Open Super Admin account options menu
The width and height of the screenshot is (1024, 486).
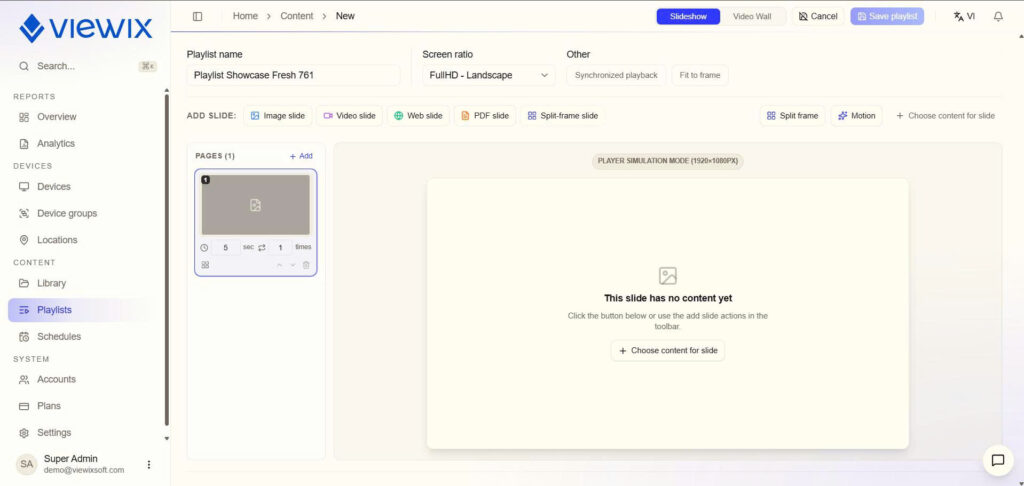tap(149, 464)
